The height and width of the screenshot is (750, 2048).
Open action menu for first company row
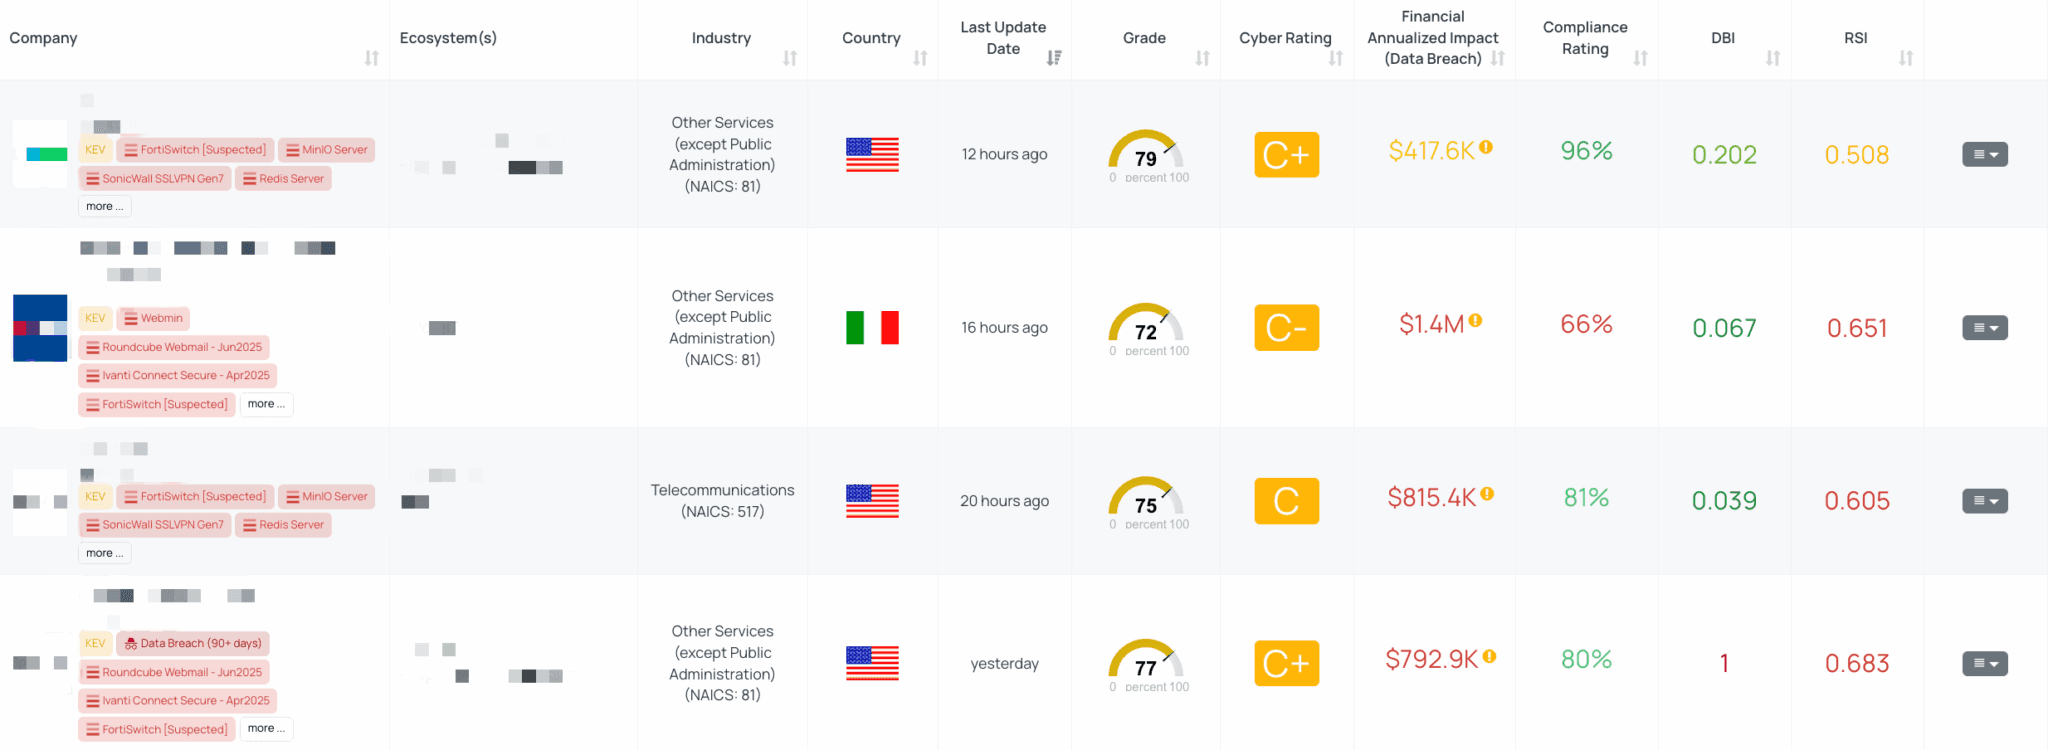[x=1985, y=155]
